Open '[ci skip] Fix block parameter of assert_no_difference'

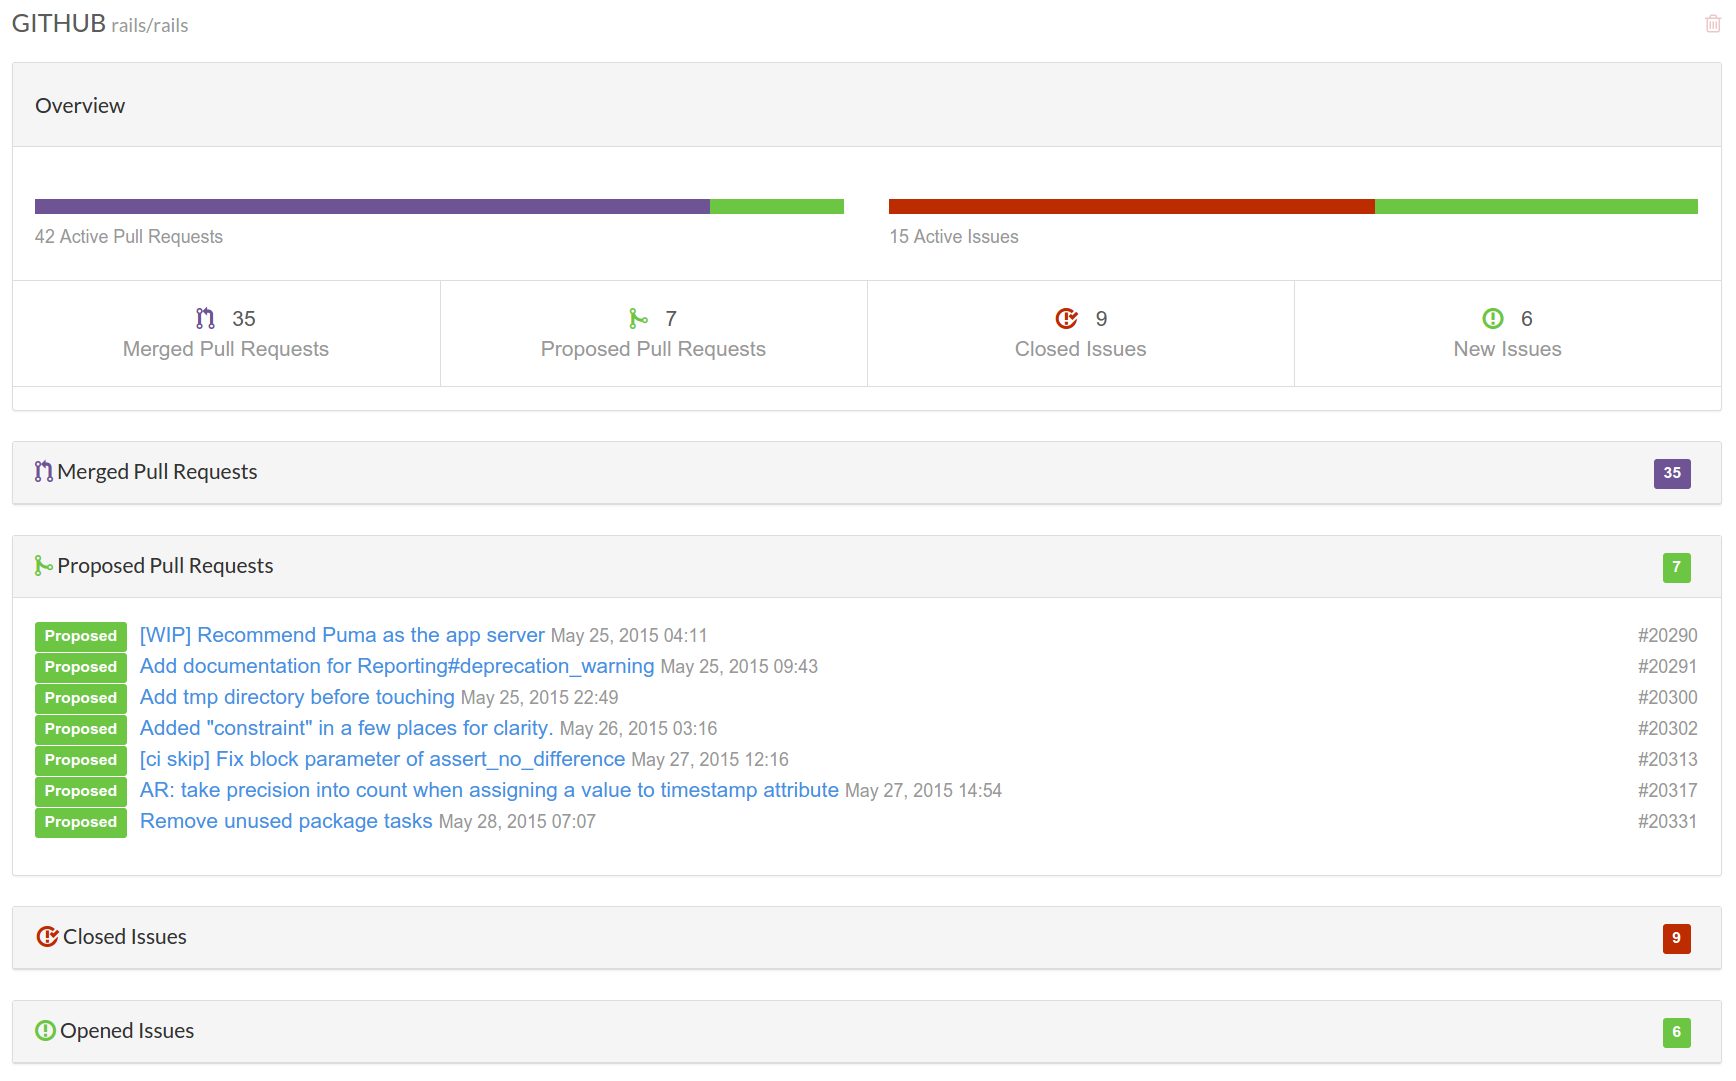382,759
